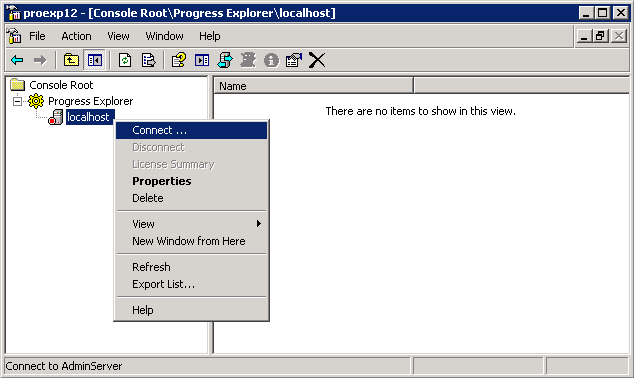The width and height of the screenshot is (634, 378).
Task: Click the Properties toolbar icon
Action: [294, 61]
